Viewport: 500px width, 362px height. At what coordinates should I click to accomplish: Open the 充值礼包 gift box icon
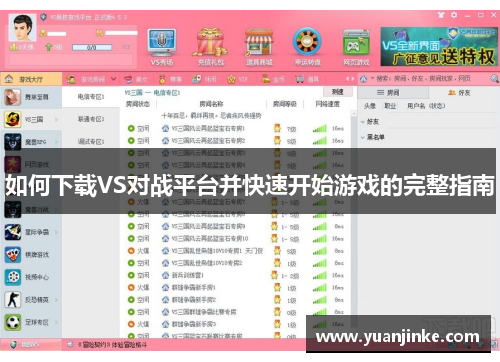[211, 43]
